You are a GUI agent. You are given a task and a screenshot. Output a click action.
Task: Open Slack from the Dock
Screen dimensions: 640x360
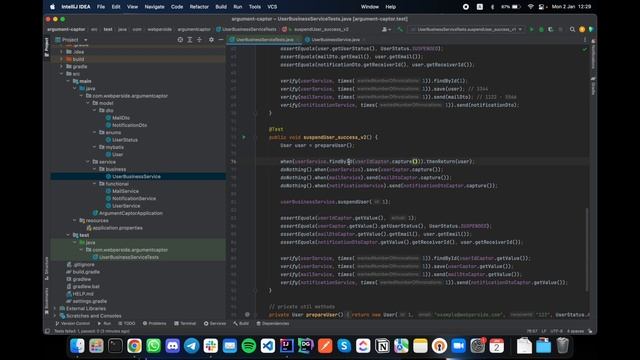click(211, 346)
